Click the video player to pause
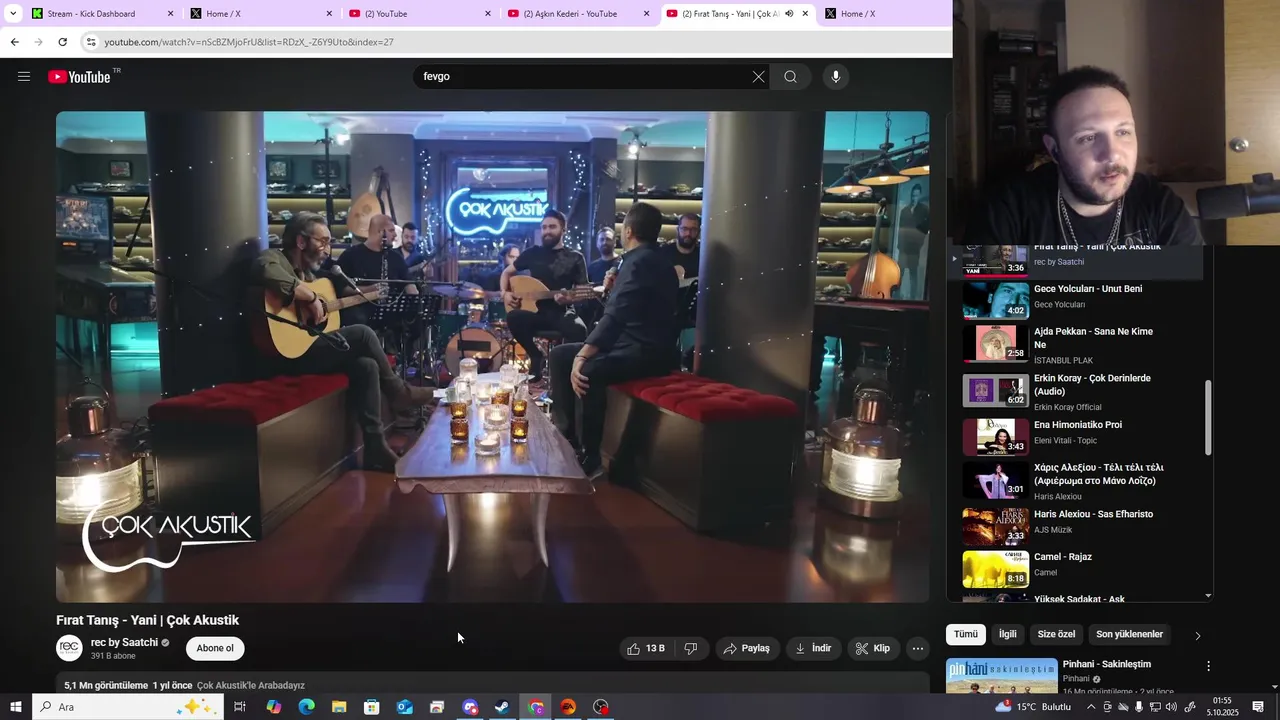Viewport: 1280px width, 720px height. tap(492, 356)
